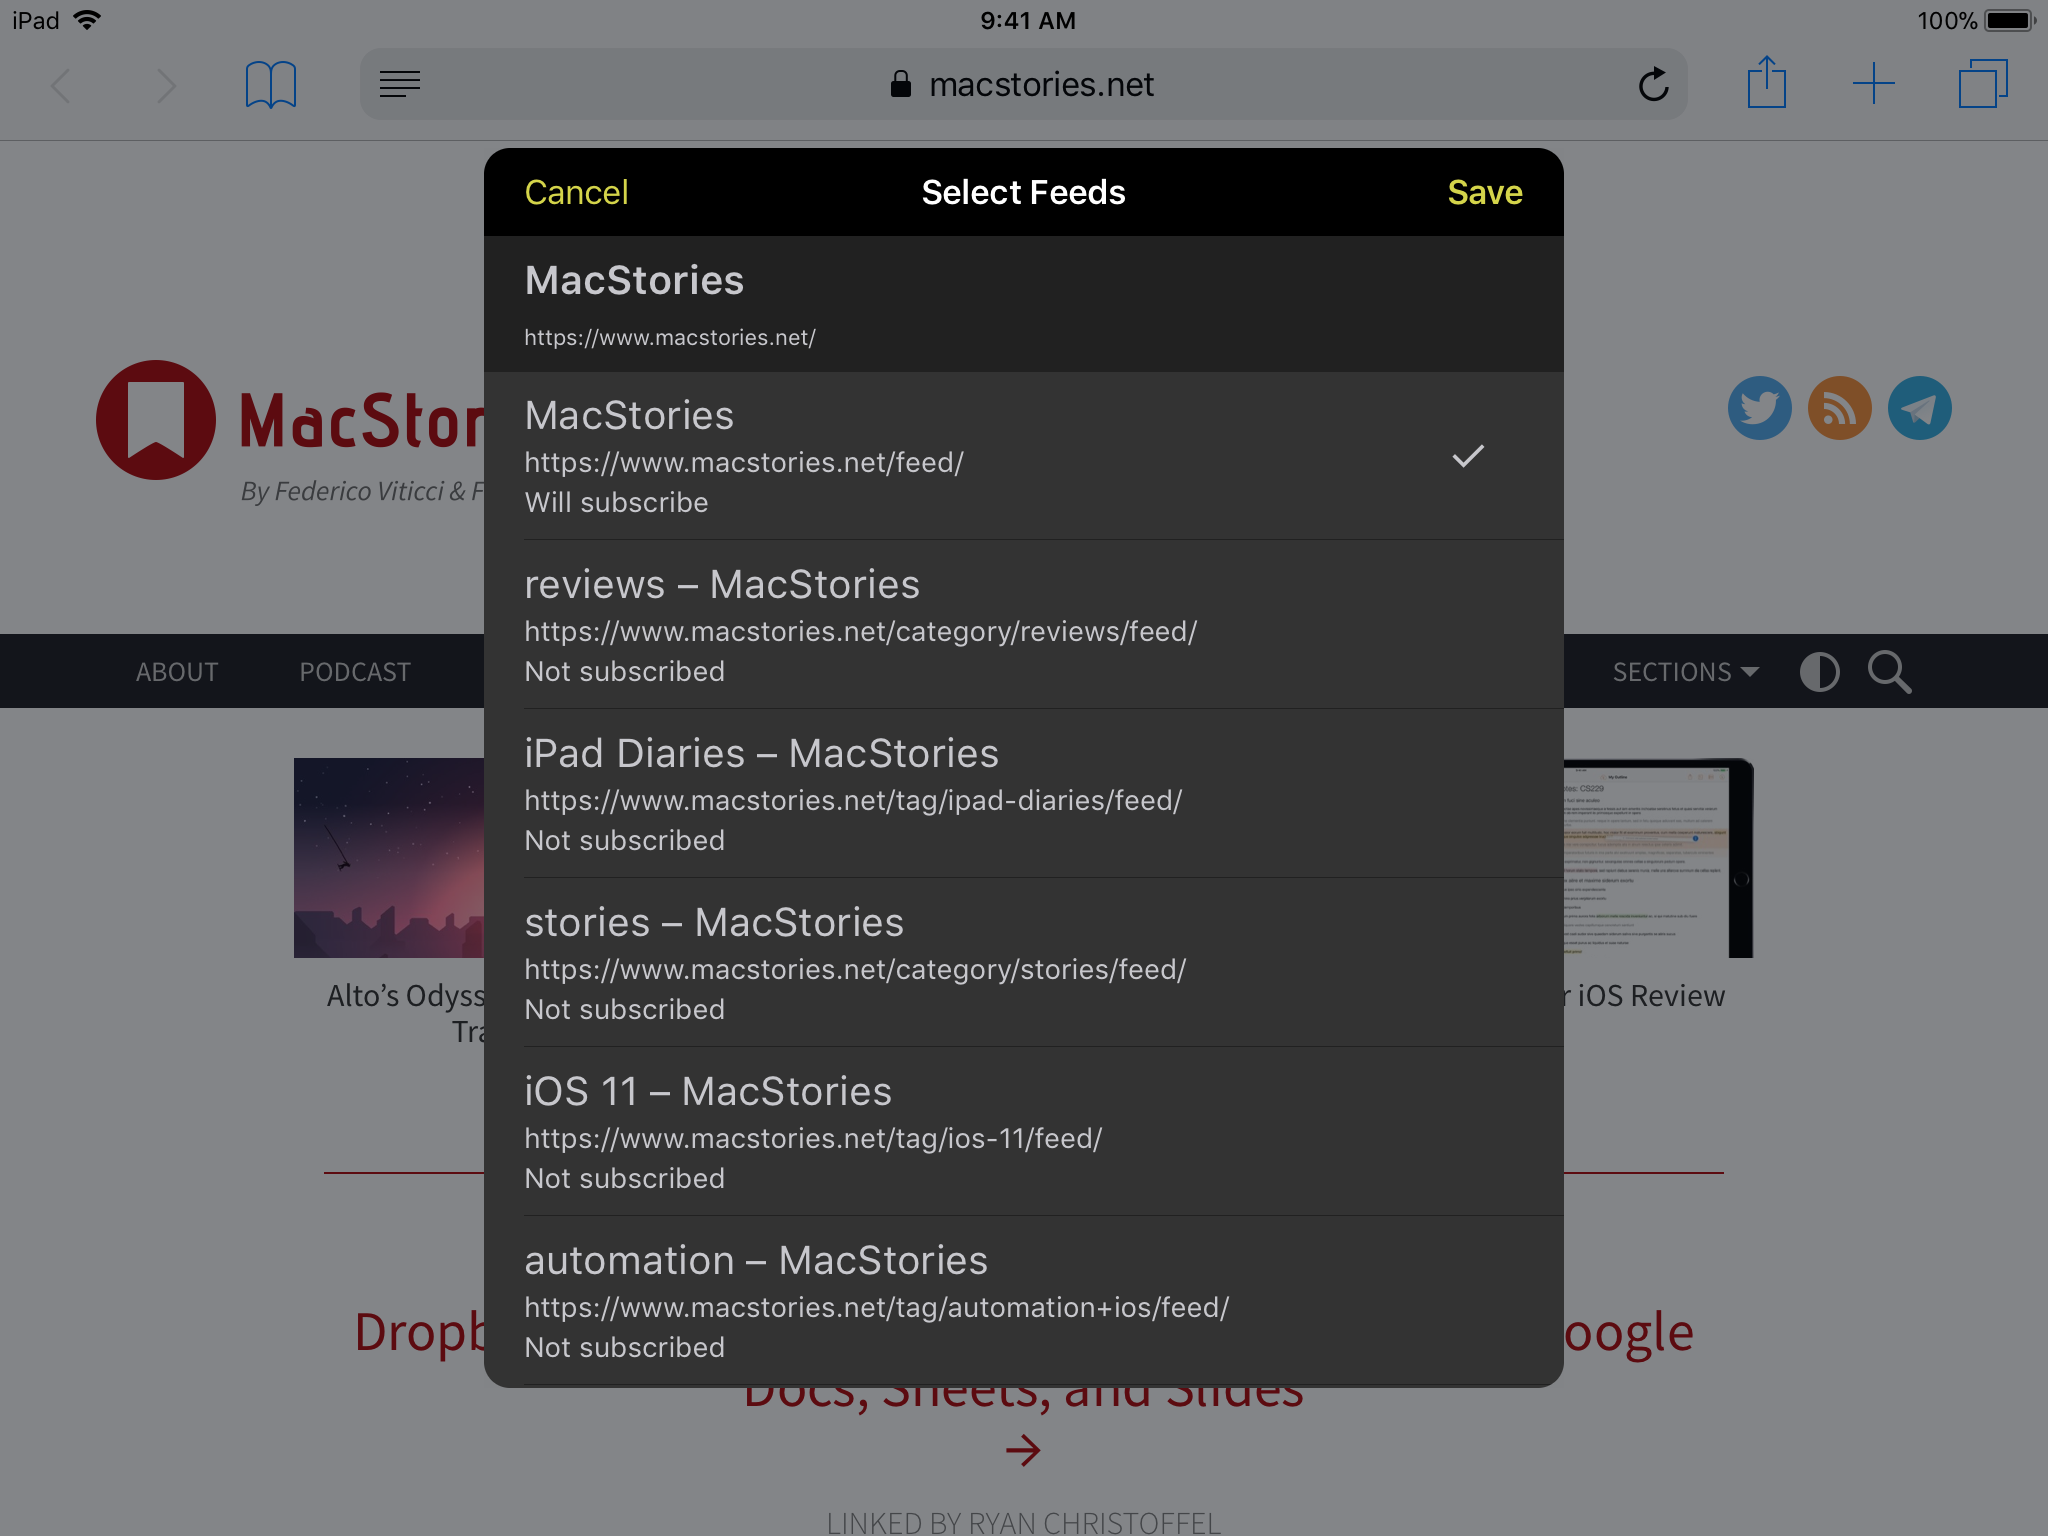Viewport: 2048px width, 1536px height.
Task: Open the MacStories Telegram channel icon
Action: tap(1919, 408)
